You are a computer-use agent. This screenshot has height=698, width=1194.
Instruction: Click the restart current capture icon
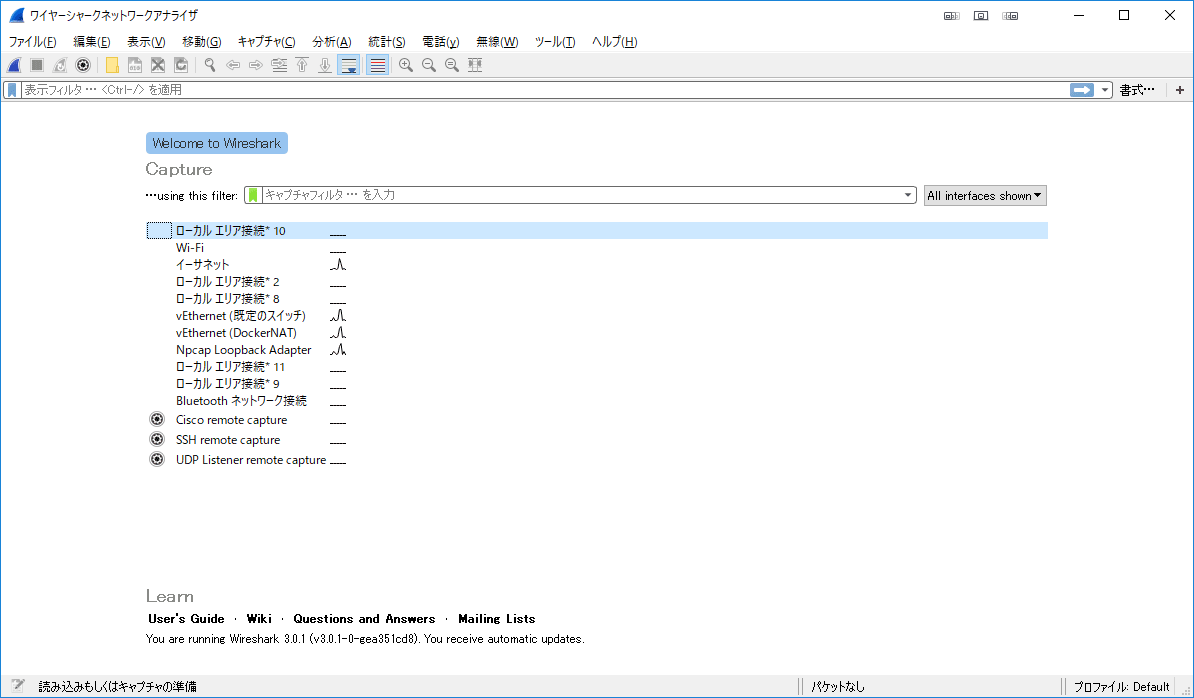(60, 65)
